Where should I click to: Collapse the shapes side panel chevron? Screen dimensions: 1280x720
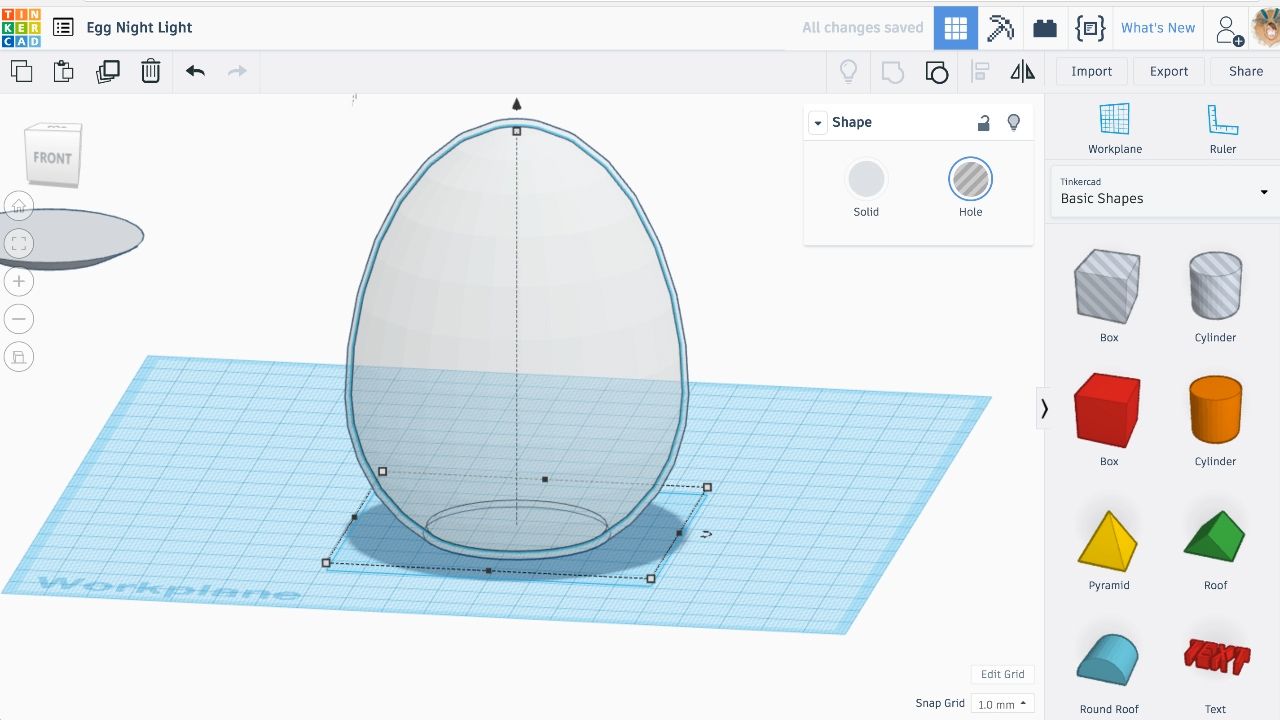pos(1044,408)
